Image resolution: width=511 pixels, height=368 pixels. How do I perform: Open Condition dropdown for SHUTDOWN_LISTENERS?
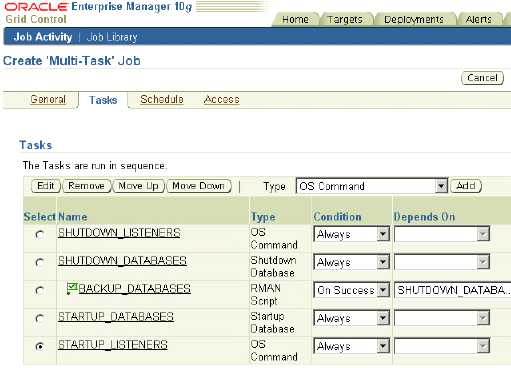click(x=351, y=234)
